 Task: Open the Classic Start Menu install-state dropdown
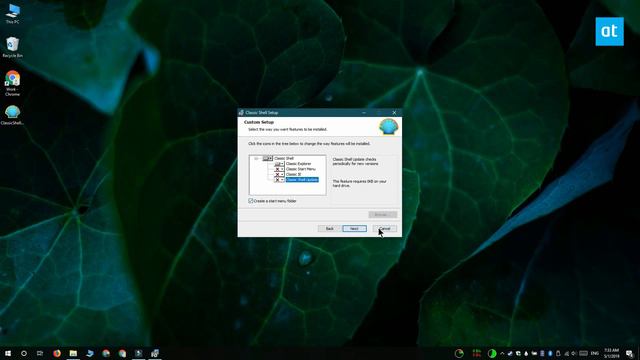pyautogui.click(x=279, y=169)
